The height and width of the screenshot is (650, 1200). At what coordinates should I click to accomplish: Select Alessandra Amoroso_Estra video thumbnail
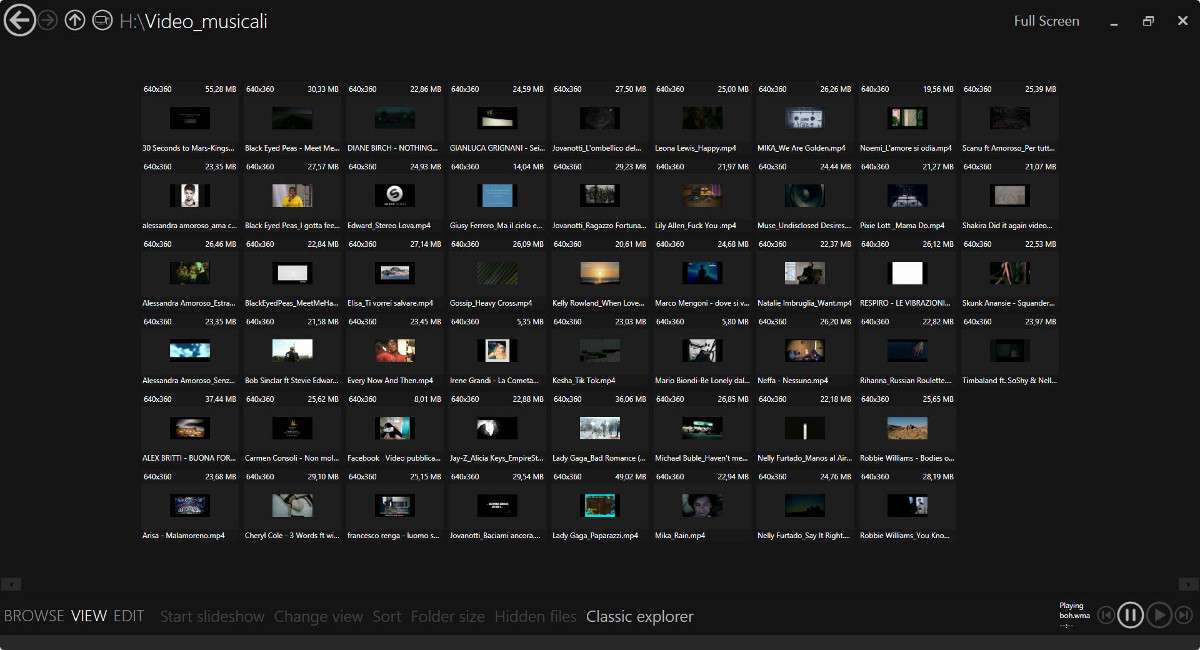190,274
